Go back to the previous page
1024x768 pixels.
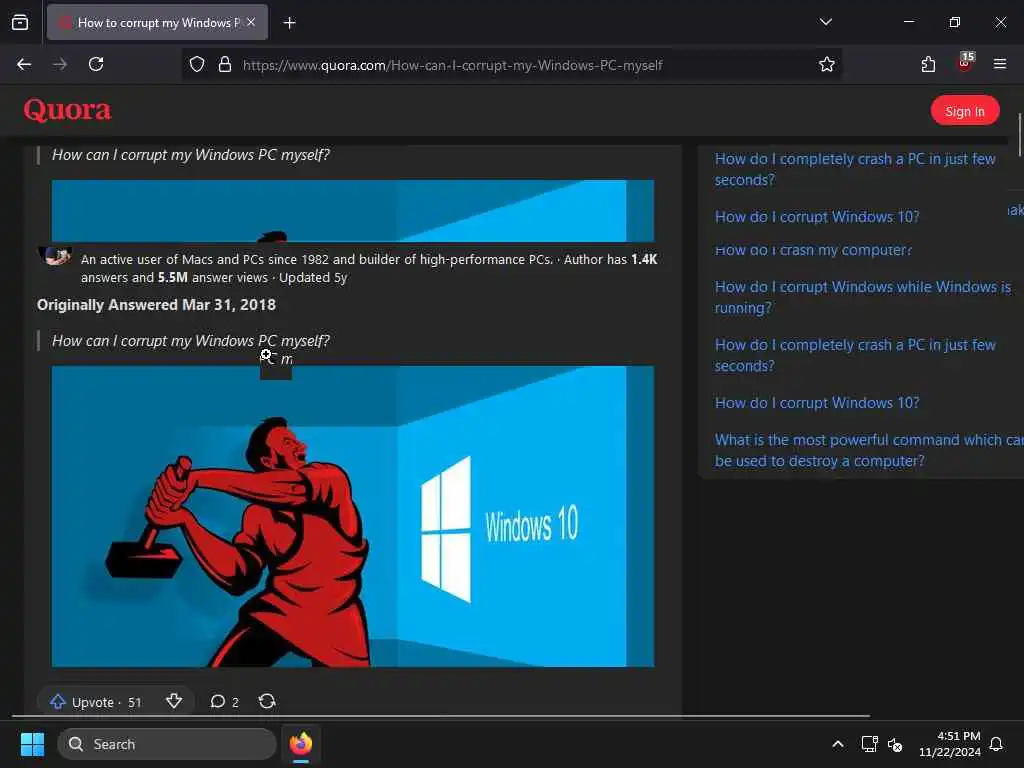coord(24,64)
